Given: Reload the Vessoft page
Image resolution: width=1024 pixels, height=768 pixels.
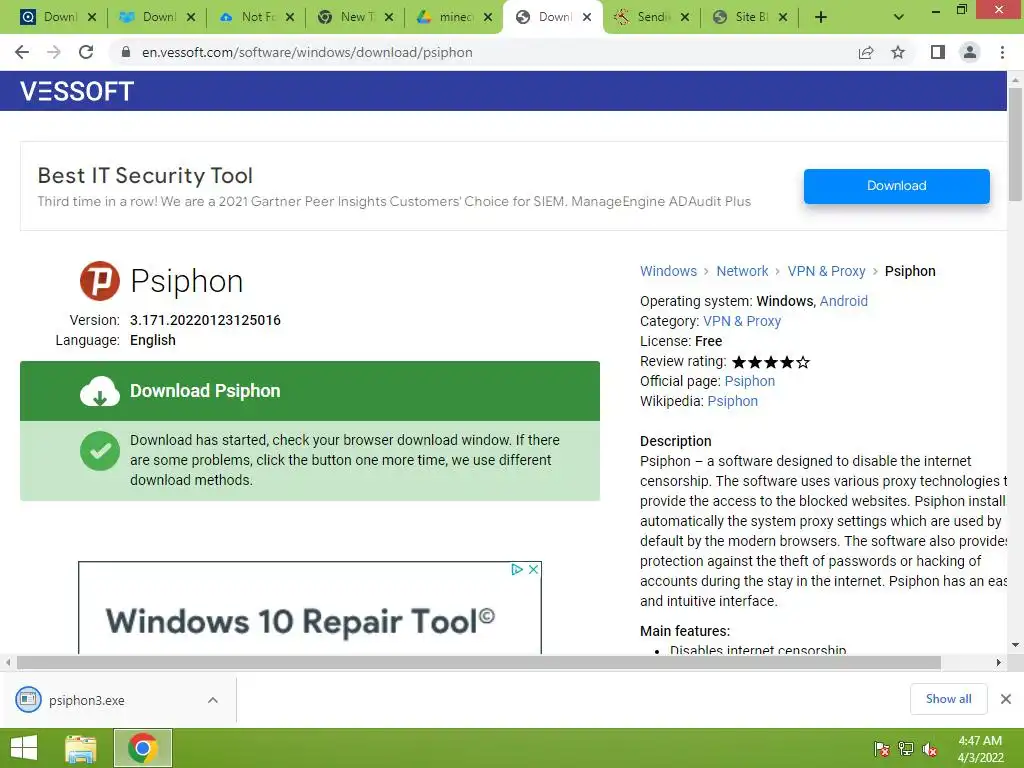Looking at the screenshot, I should click(x=86, y=52).
